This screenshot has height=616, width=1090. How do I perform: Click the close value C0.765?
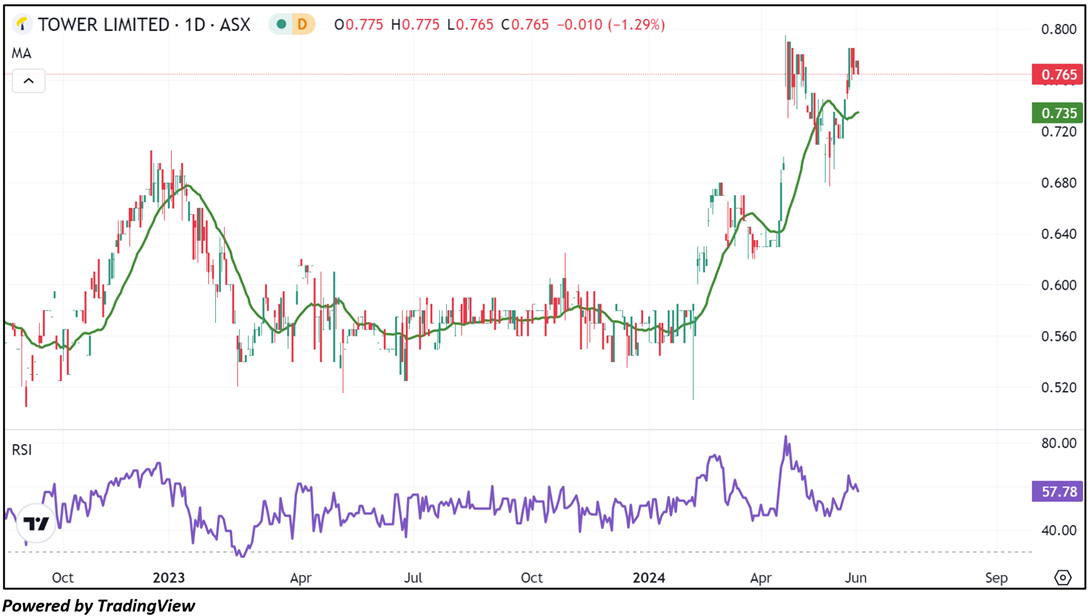524,25
